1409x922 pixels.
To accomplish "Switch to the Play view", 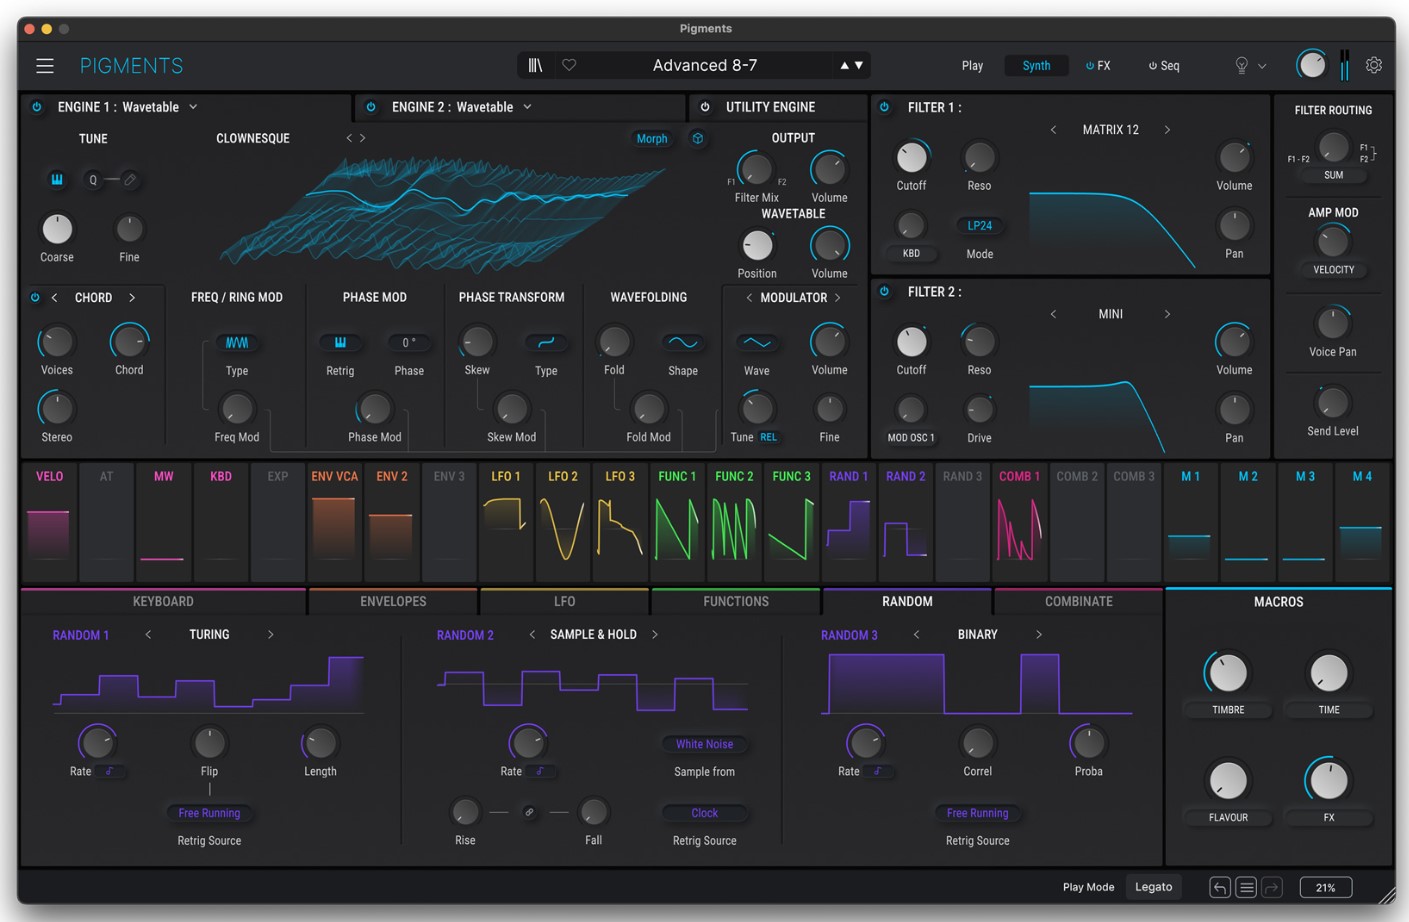I will (972, 66).
